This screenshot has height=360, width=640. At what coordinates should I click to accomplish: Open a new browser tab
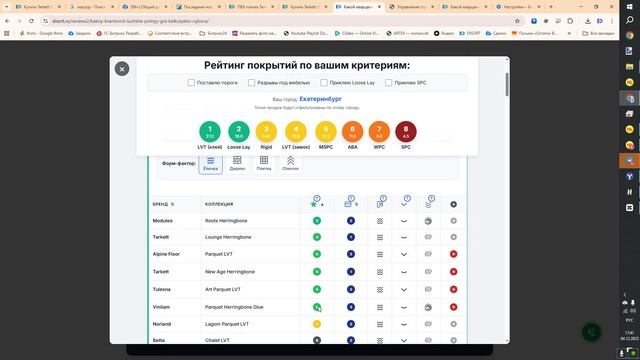point(551,7)
